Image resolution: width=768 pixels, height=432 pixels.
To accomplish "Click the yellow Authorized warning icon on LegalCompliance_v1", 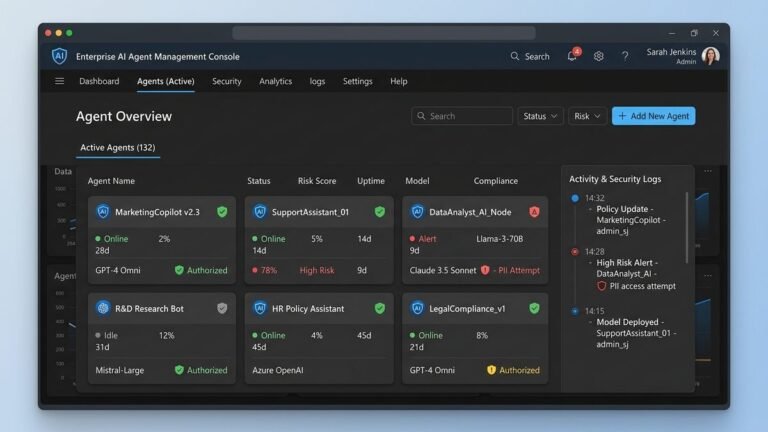I will pos(491,370).
